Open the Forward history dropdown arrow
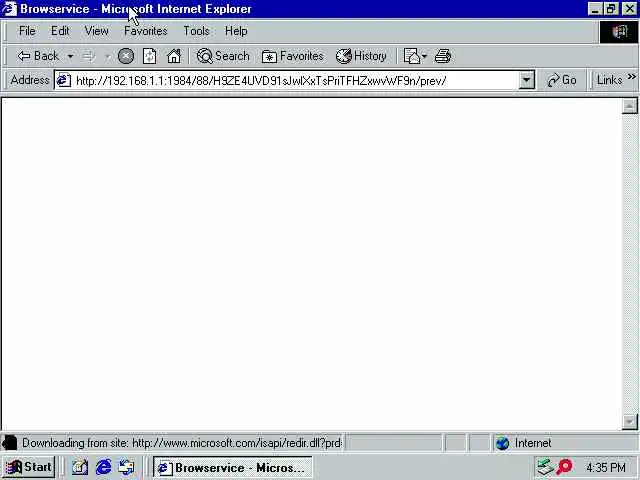Screen dimensions: 640x480 (108, 56)
